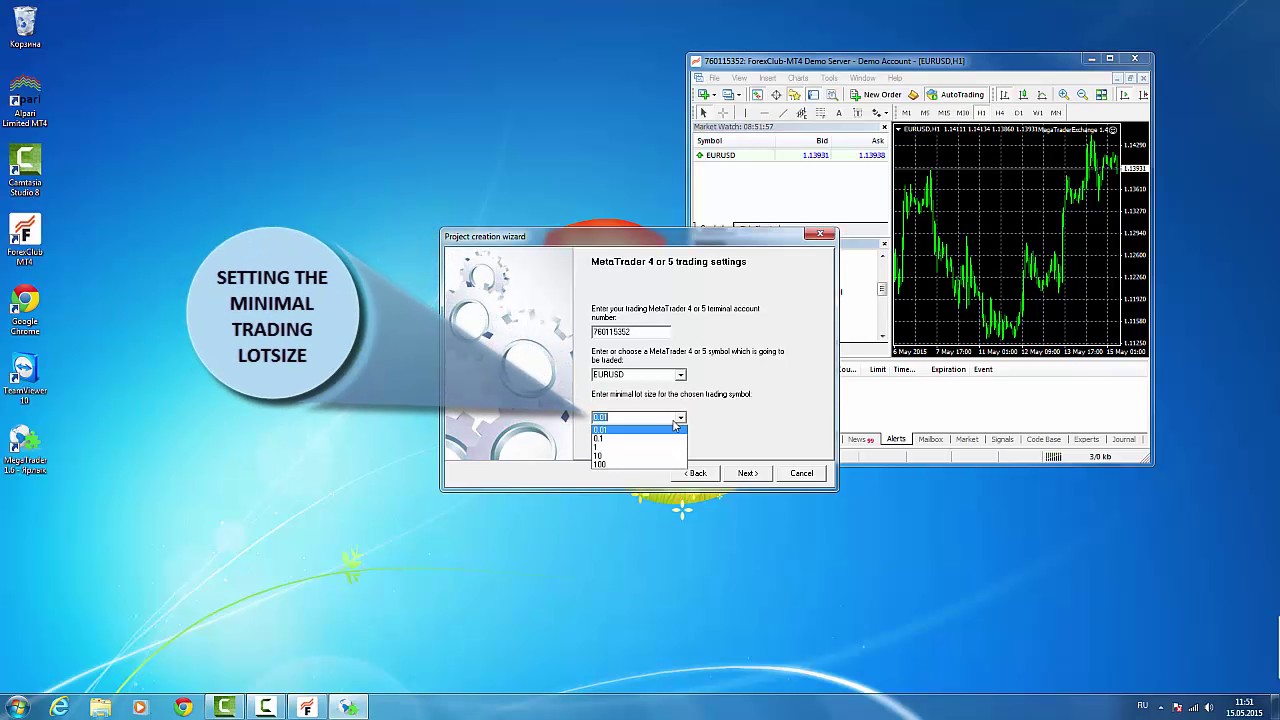This screenshot has height=720, width=1280.
Task: Open the TeamViewer 10 desktop icon
Action: coord(25,380)
